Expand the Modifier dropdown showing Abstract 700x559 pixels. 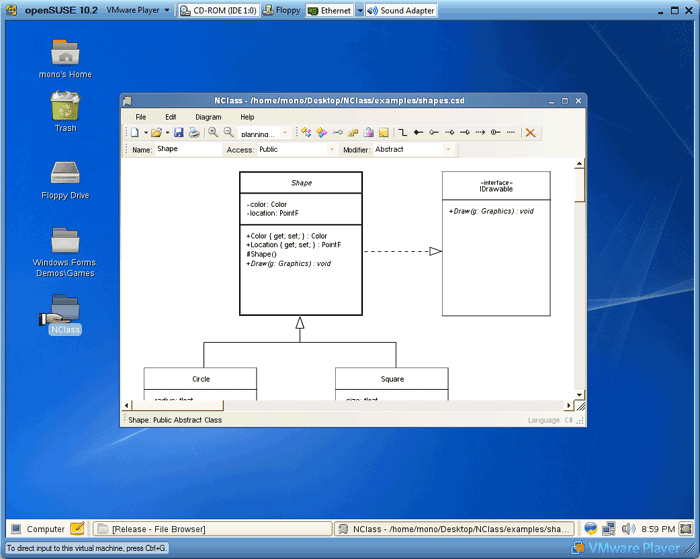point(447,150)
